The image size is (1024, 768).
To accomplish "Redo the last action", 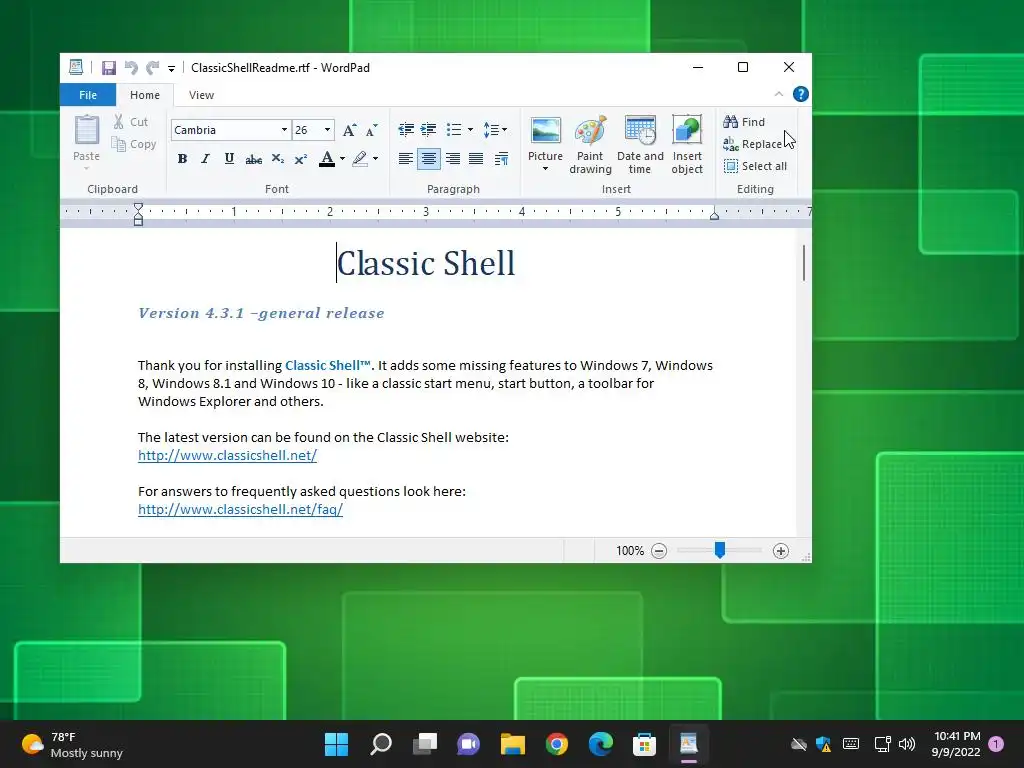I will click(153, 67).
